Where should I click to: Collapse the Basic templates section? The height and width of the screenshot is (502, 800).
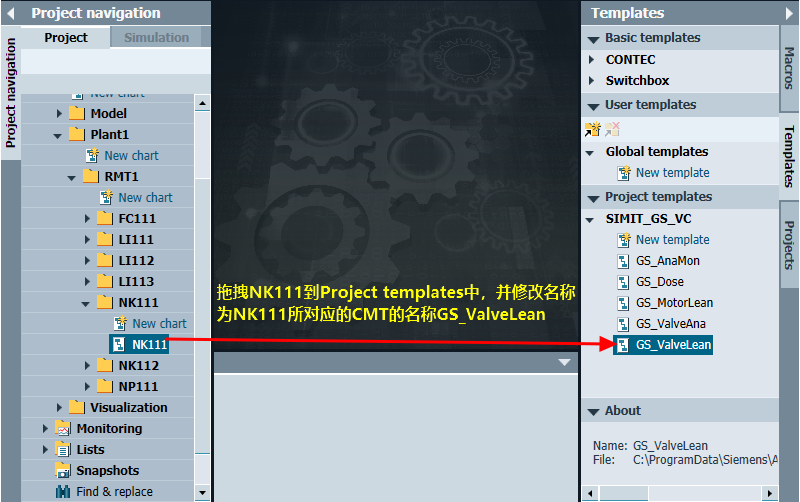point(593,39)
